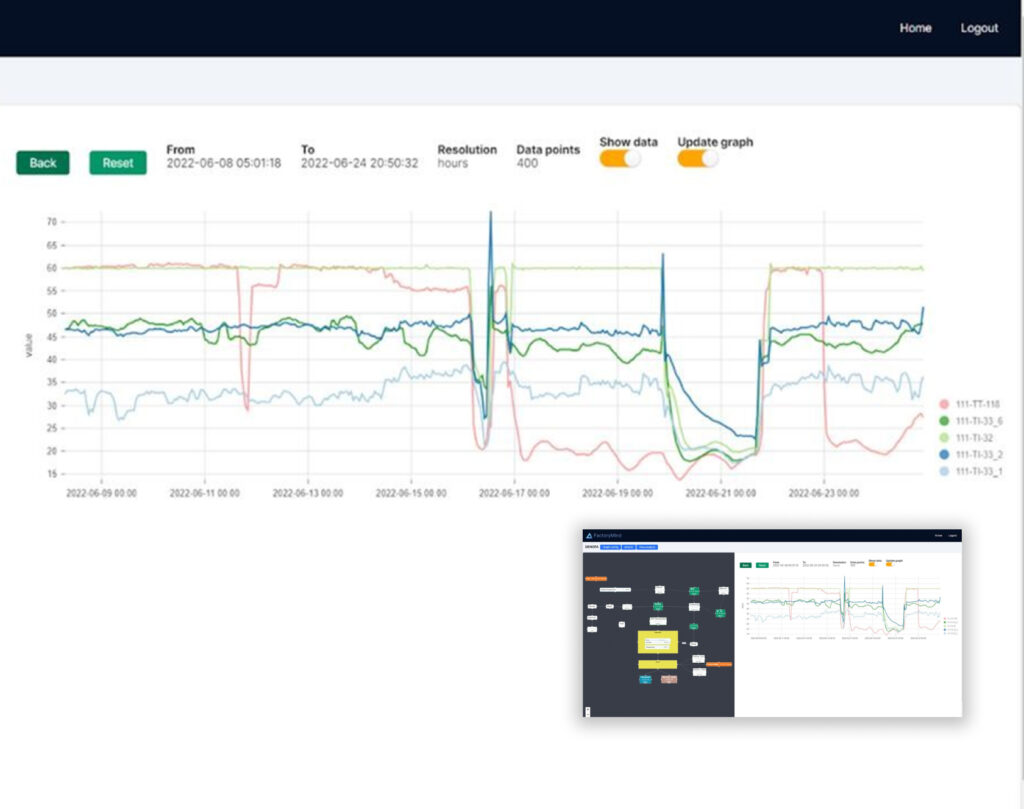The height and width of the screenshot is (809, 1024).
Task: Toggle the Show data switch
Action: point(620,159)
